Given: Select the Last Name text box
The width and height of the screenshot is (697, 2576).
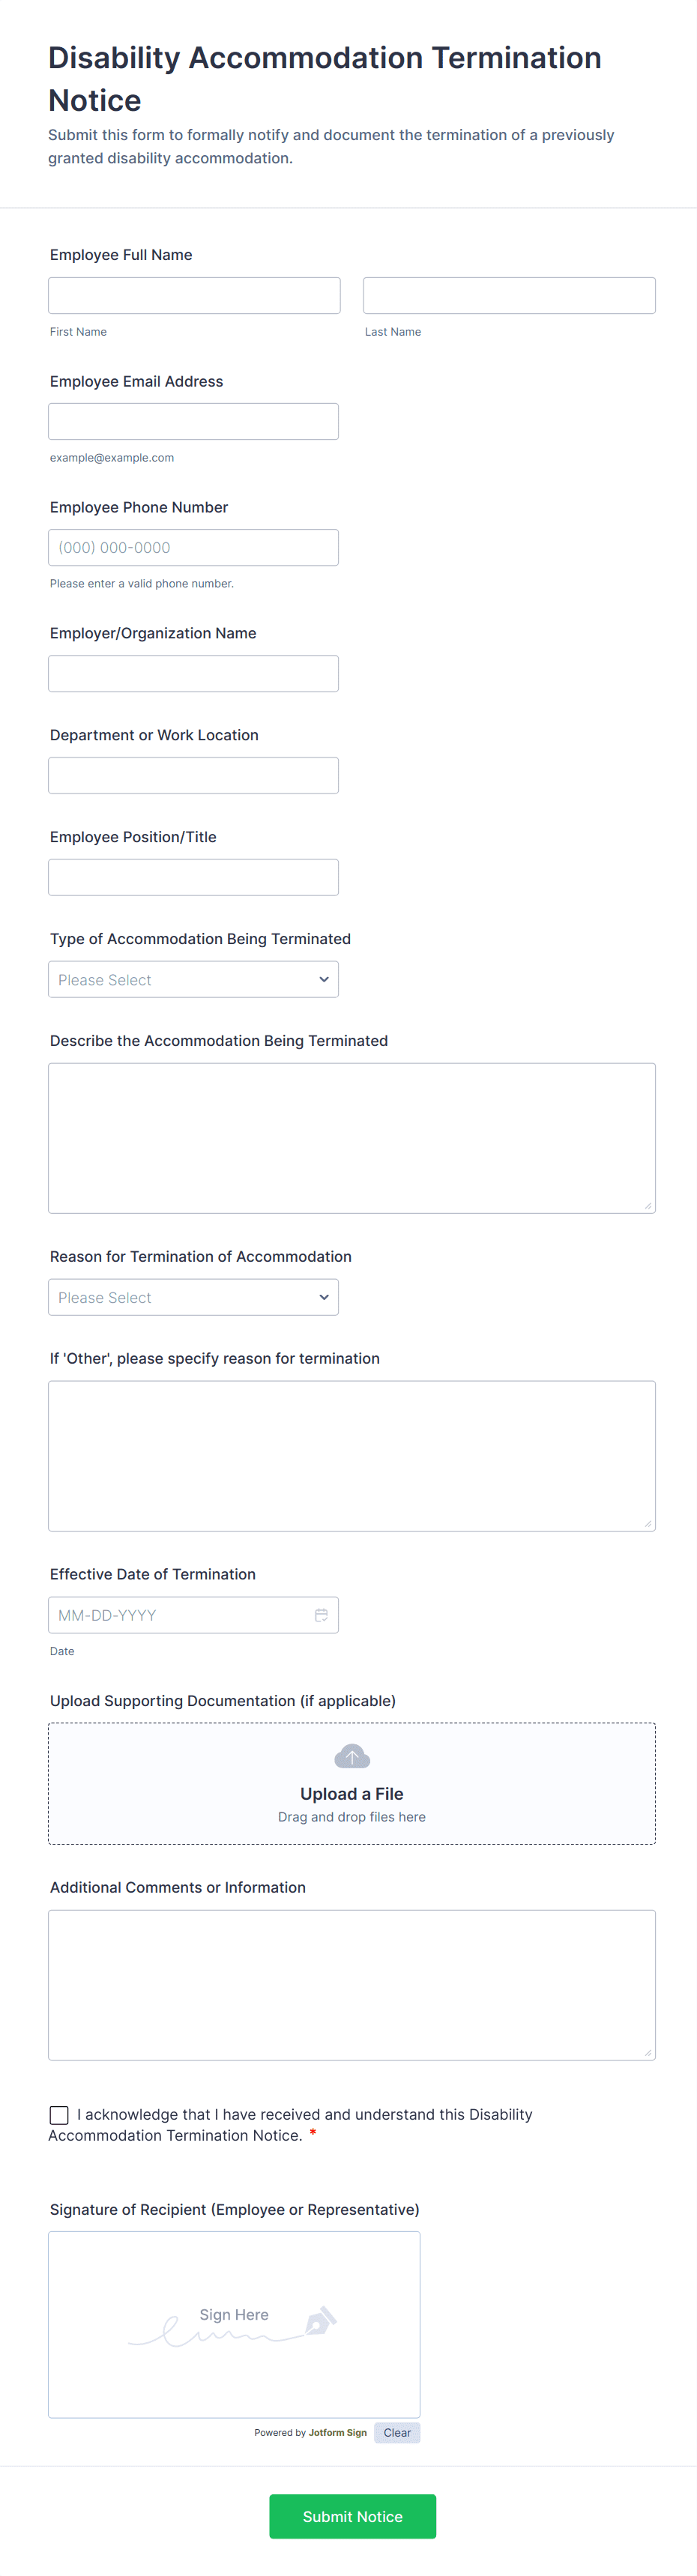Looking at the screenshot, I should pyautogui.click(x=509, y=296).
